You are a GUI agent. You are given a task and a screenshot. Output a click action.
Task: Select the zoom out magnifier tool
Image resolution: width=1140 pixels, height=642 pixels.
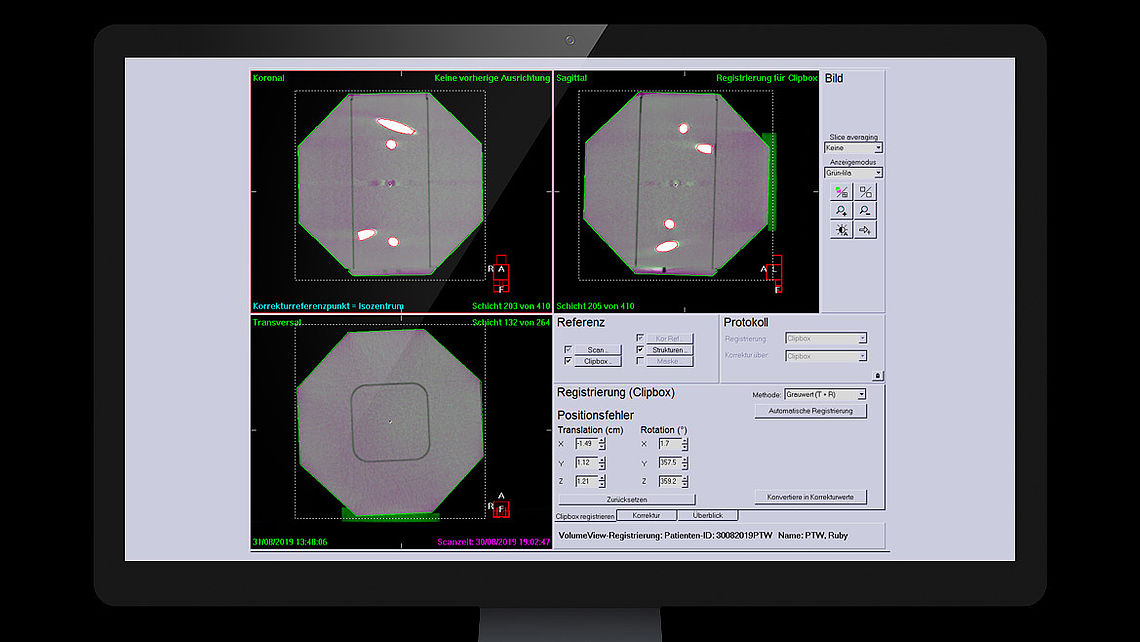coord(866,210)
